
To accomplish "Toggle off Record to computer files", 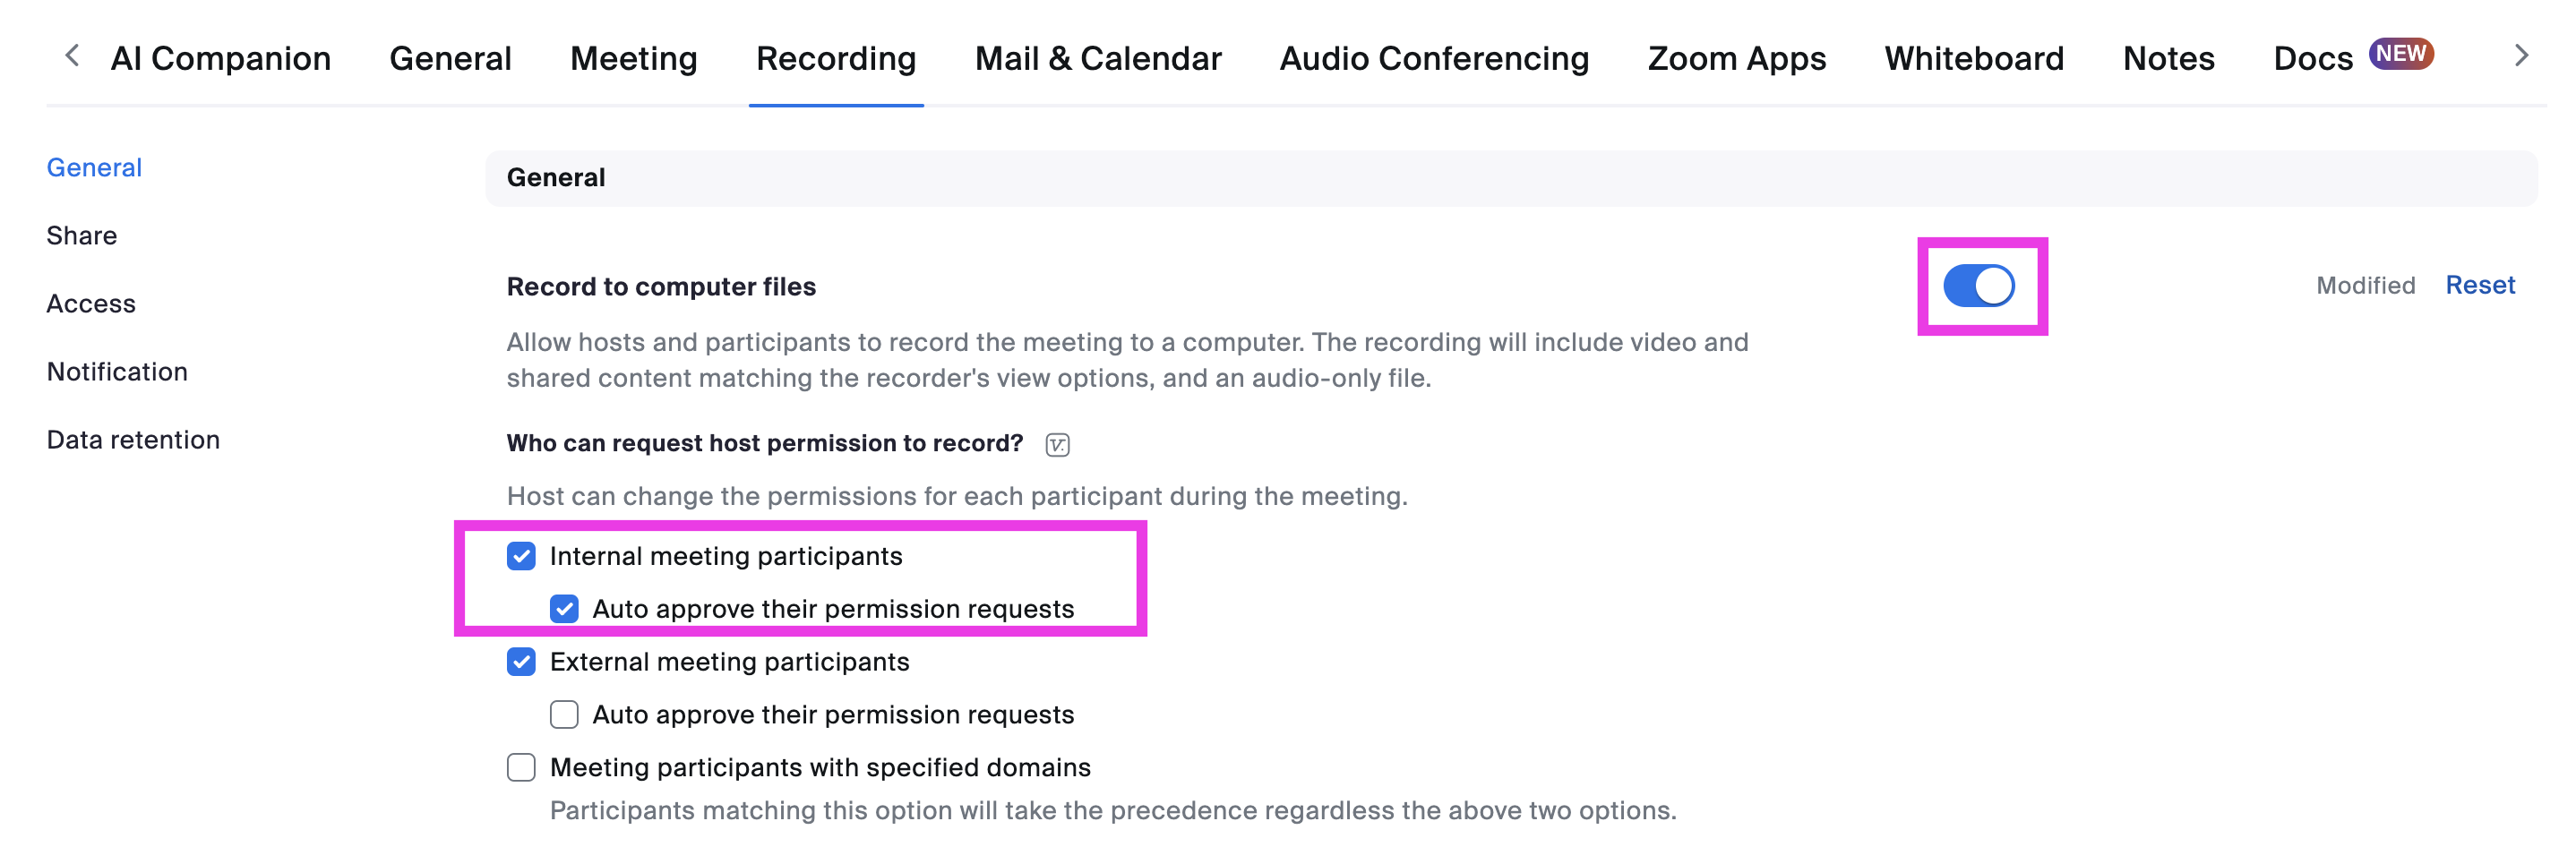I will (x=1978, y=286).
